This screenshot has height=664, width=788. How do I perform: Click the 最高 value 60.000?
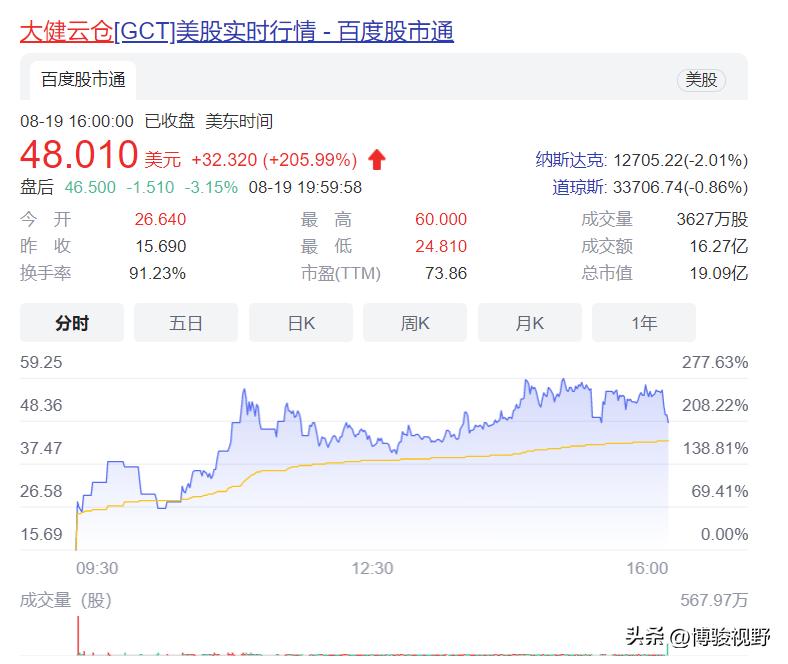point(441,219)
